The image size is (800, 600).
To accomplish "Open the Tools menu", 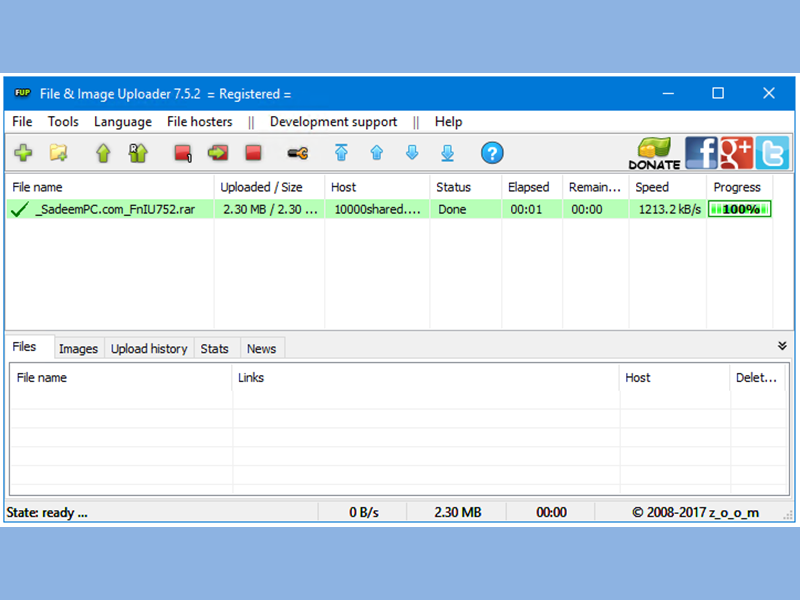I will [63, 122].
